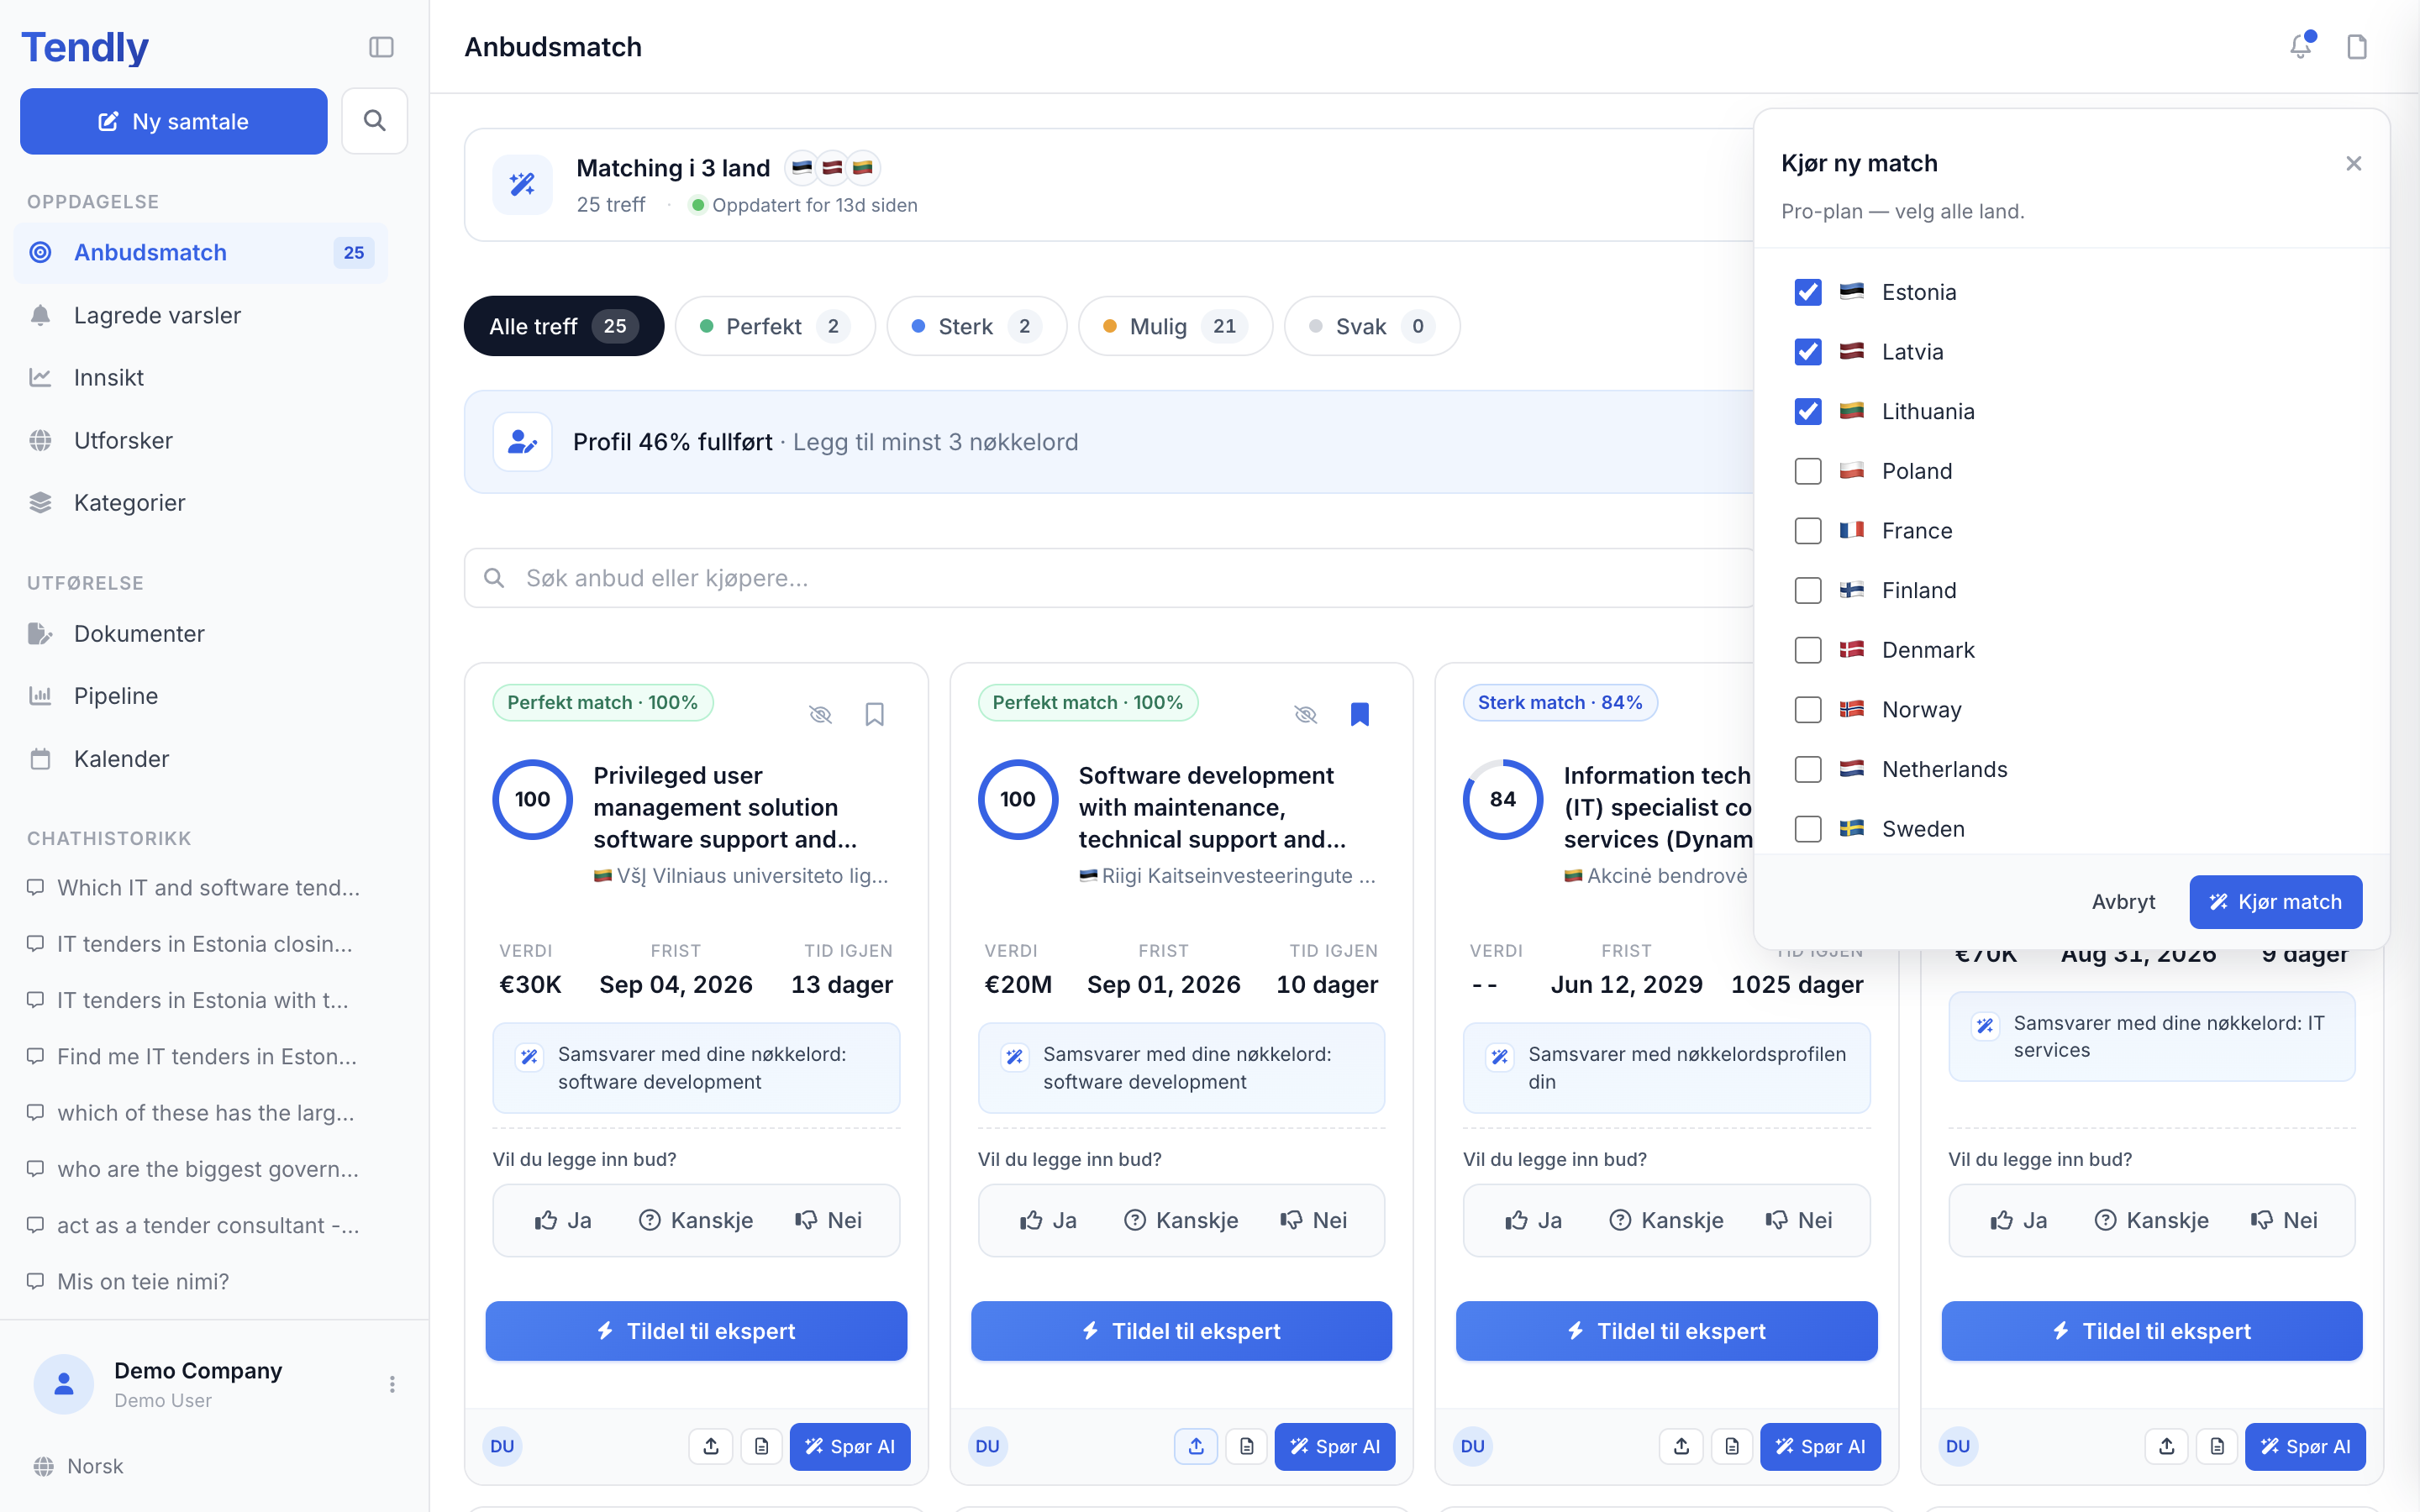2420x1512 pixels.
Task: Collapse the sidebar panel icon
Action: (381, 47)
